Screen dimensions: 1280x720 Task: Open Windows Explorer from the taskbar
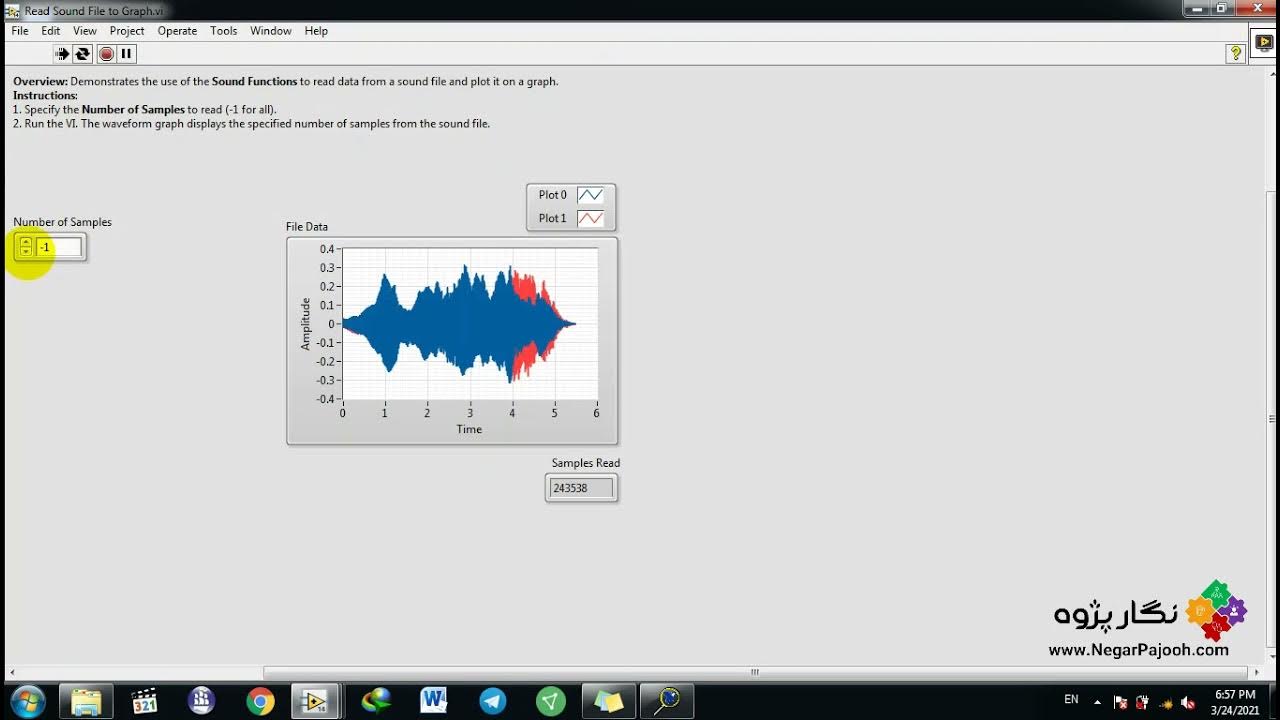(86, 701)
